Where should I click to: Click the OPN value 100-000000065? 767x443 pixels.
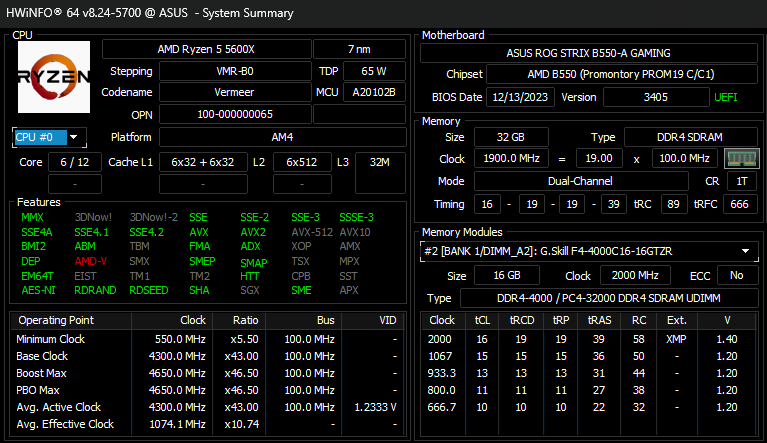point(235,114)
